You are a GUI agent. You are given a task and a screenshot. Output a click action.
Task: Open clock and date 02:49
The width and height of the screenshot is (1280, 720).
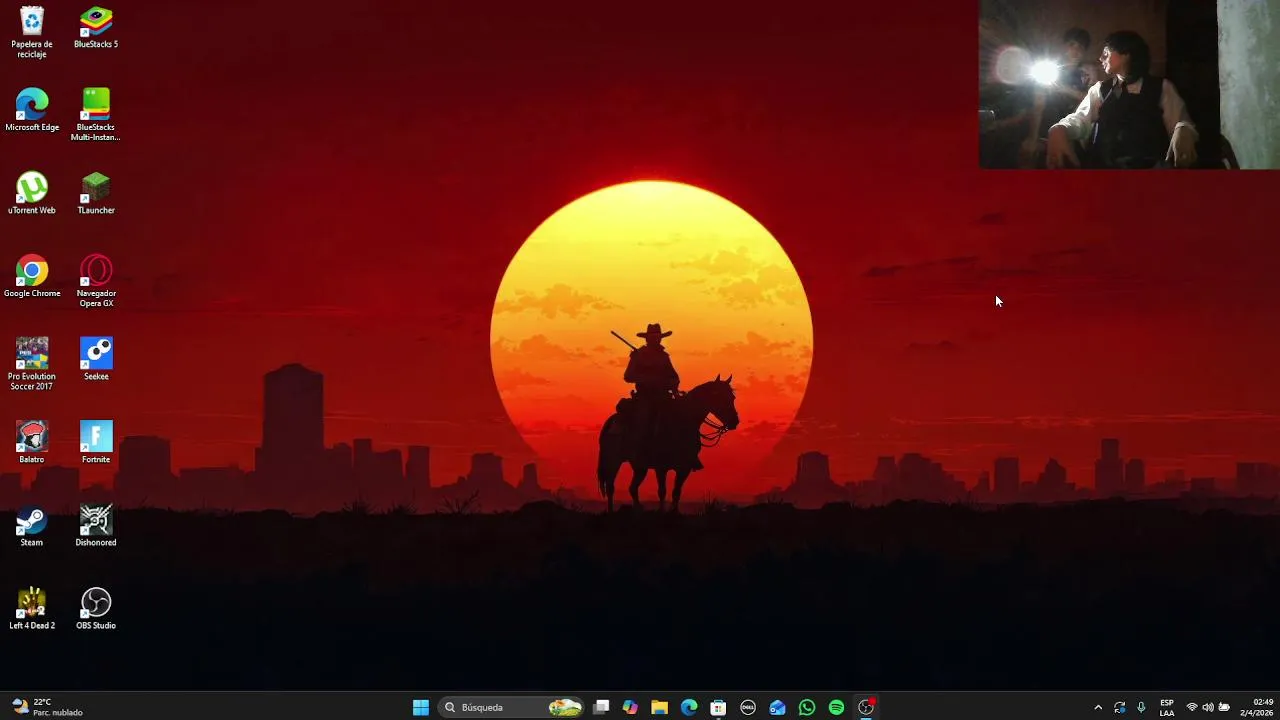(1257, 707)
